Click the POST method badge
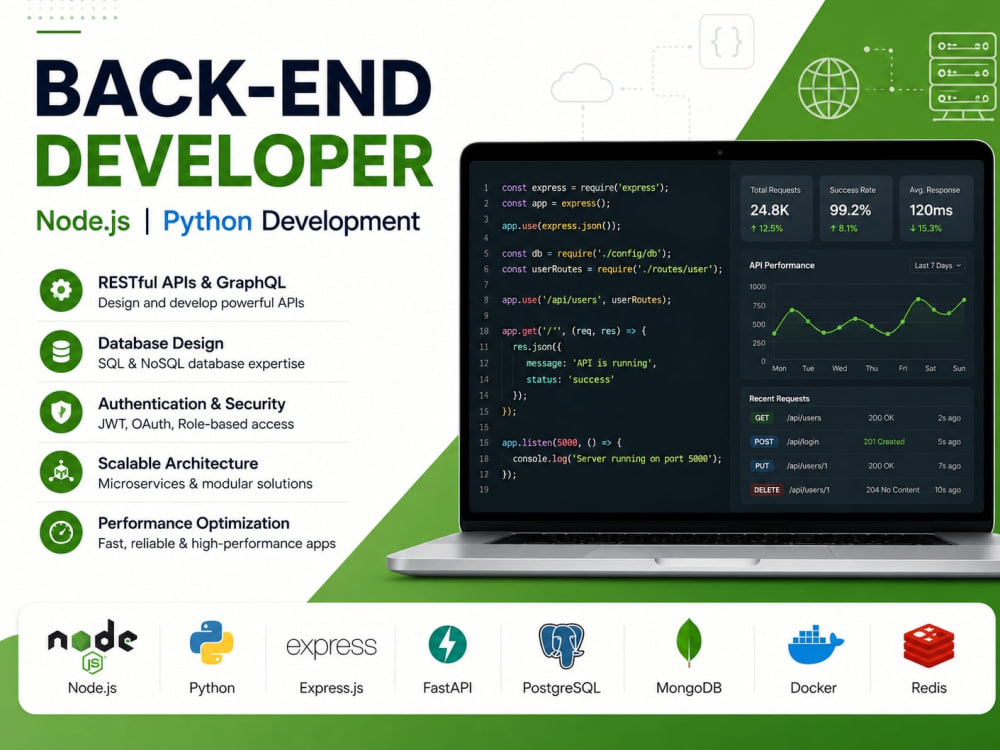This screenshot has width=1000, height=750. click(x=763, y=442)
